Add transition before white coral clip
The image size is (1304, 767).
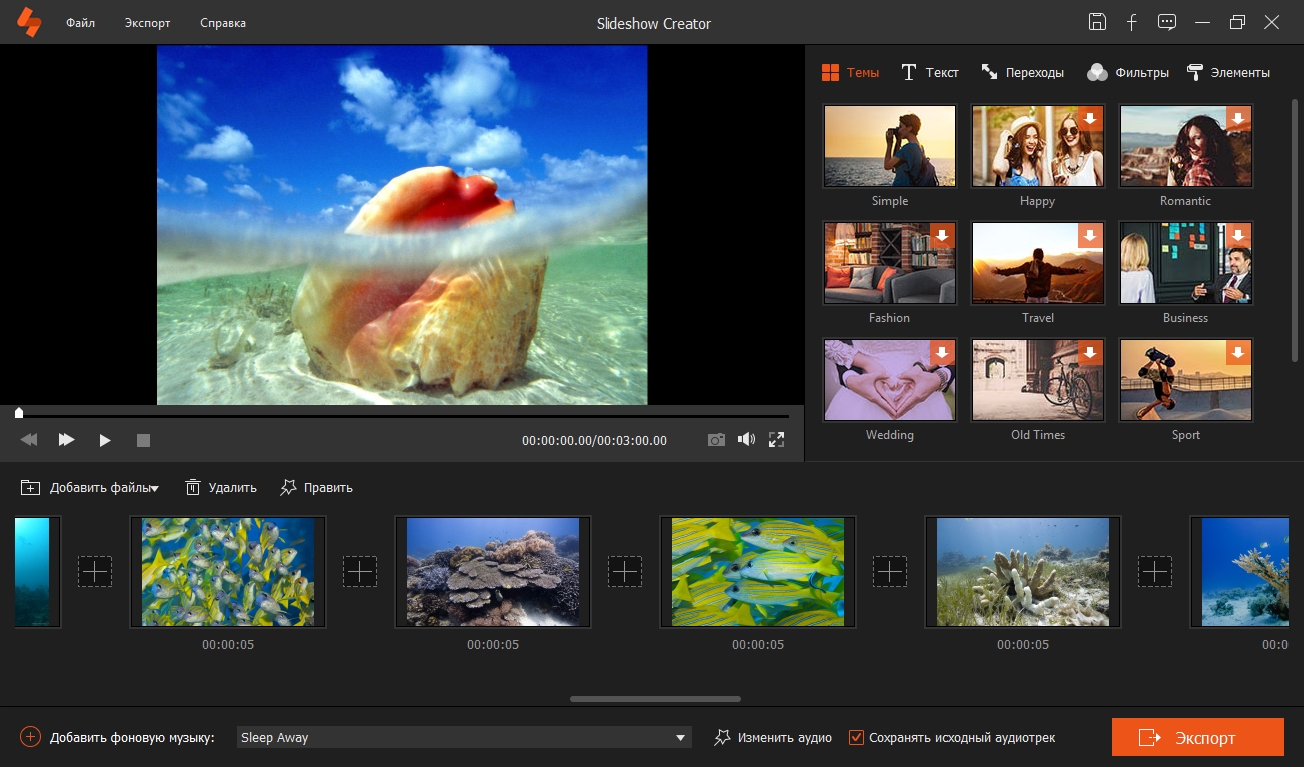[x=890, y=572]
